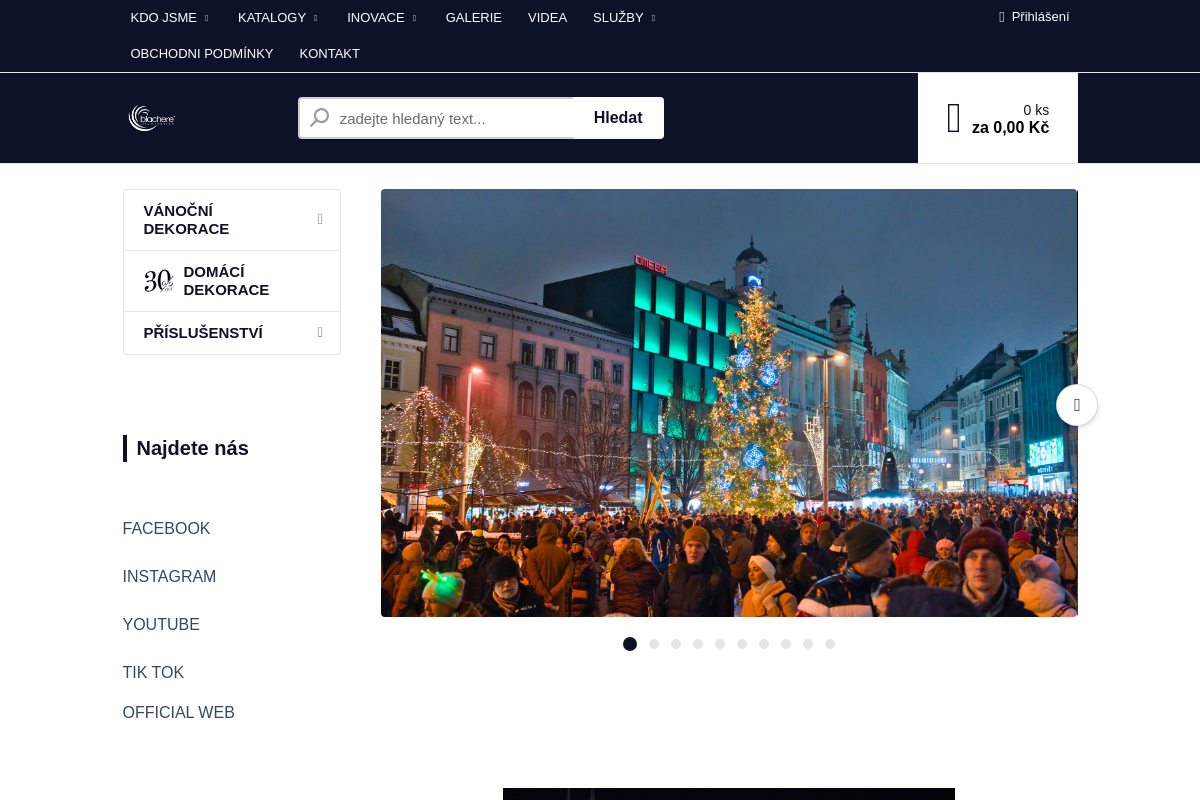This screenshot has height=800, width=1200.
Task: Click the Christmas market slideshow image
Action: (x=728, y=403)
